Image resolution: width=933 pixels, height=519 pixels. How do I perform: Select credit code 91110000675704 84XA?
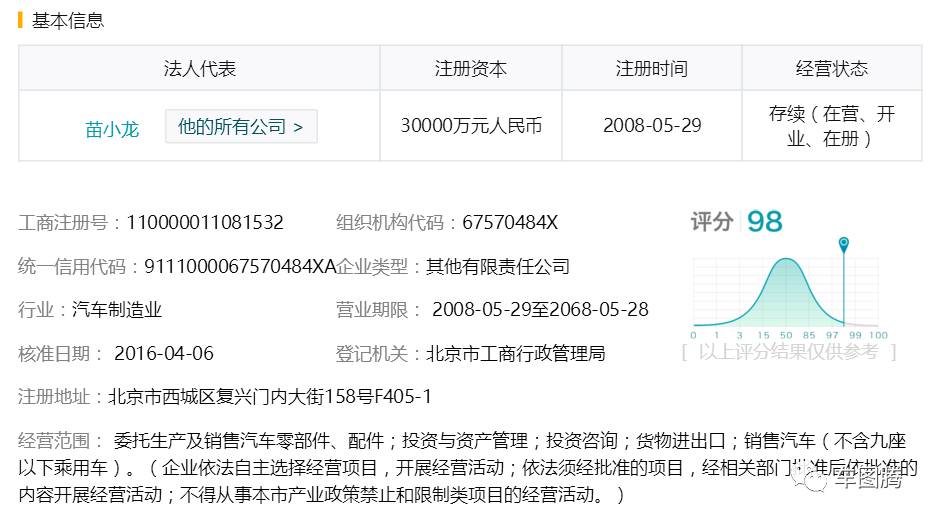point(240,266)
